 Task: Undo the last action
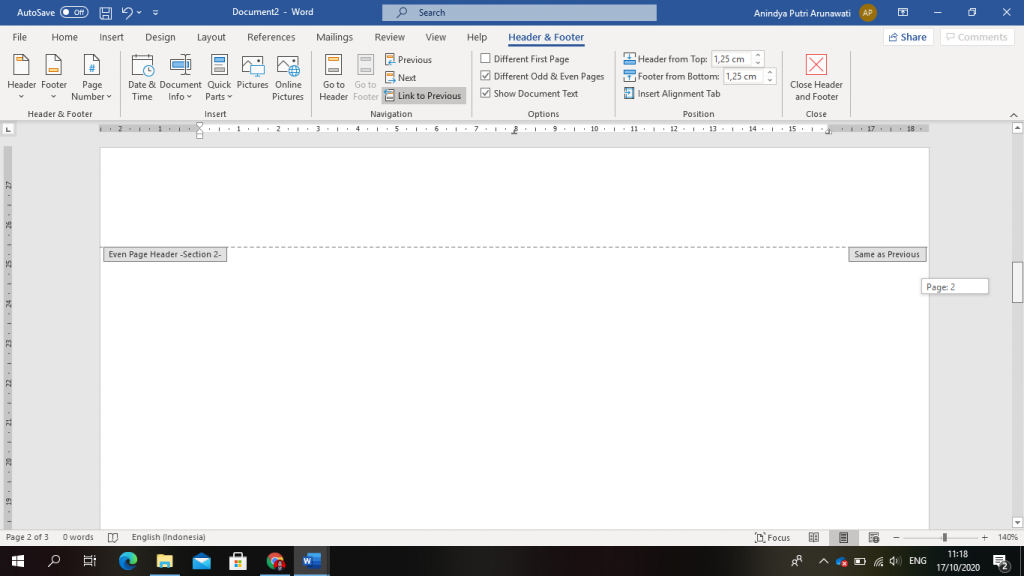coord(127,12)
